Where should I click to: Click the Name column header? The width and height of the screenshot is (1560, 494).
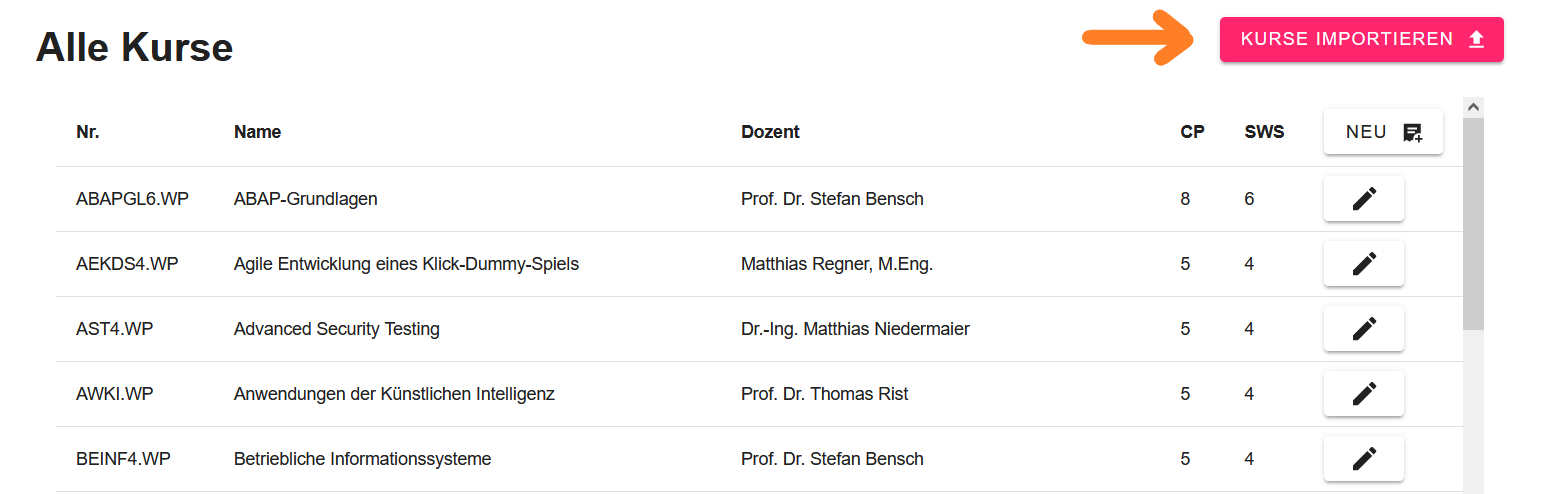point(257,132)
